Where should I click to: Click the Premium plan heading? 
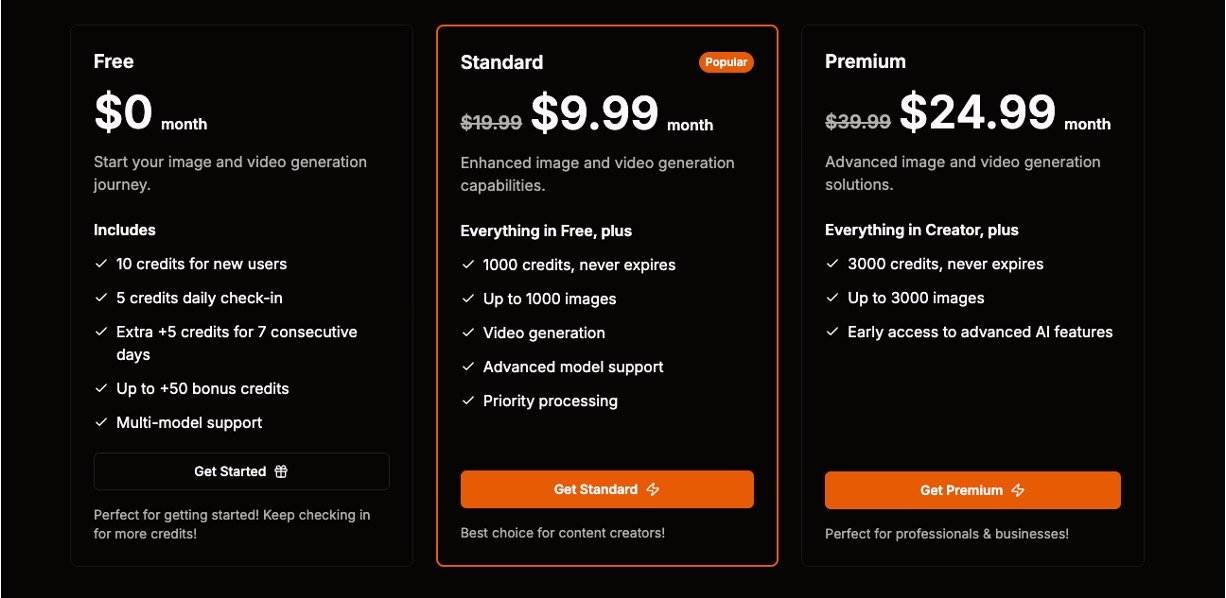(x=865, y=61)
